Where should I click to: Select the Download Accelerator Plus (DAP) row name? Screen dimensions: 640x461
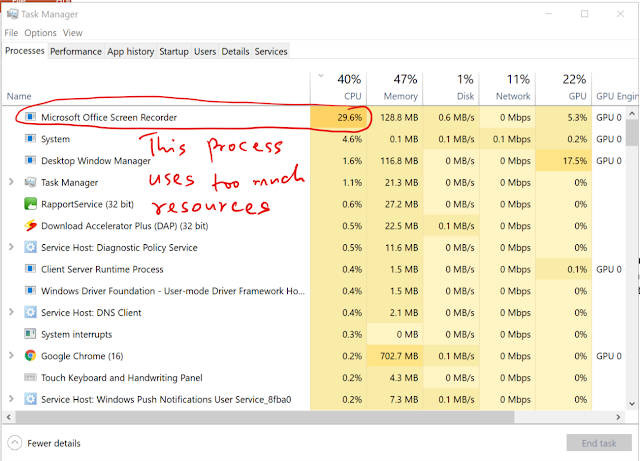(124, 226)
